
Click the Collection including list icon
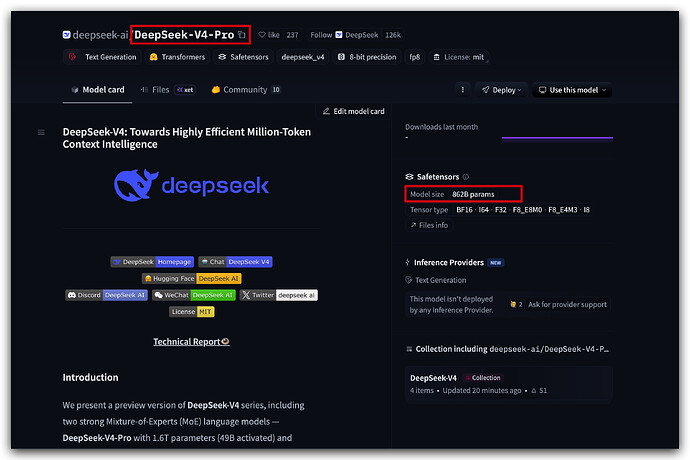[409, 349]
